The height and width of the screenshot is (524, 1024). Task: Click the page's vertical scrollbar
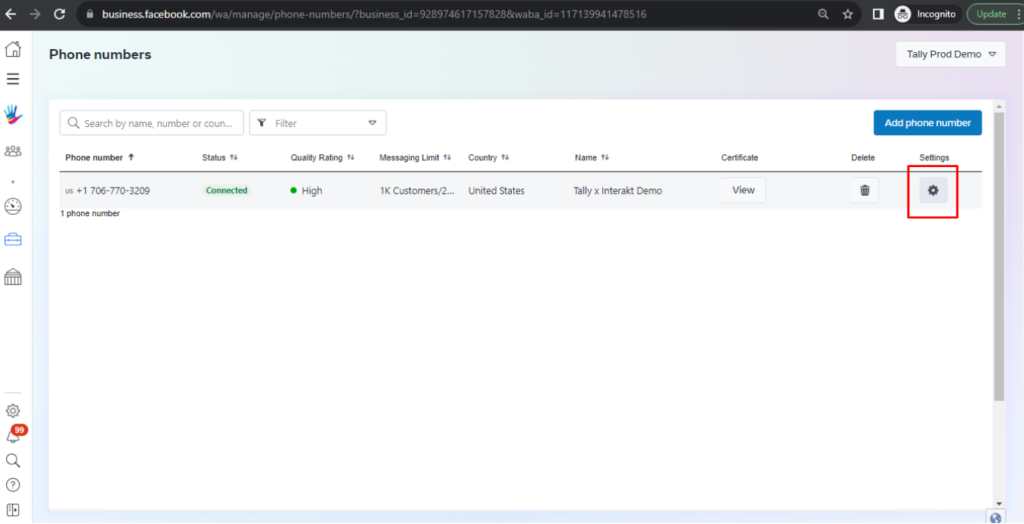click(x=998, y=270)
